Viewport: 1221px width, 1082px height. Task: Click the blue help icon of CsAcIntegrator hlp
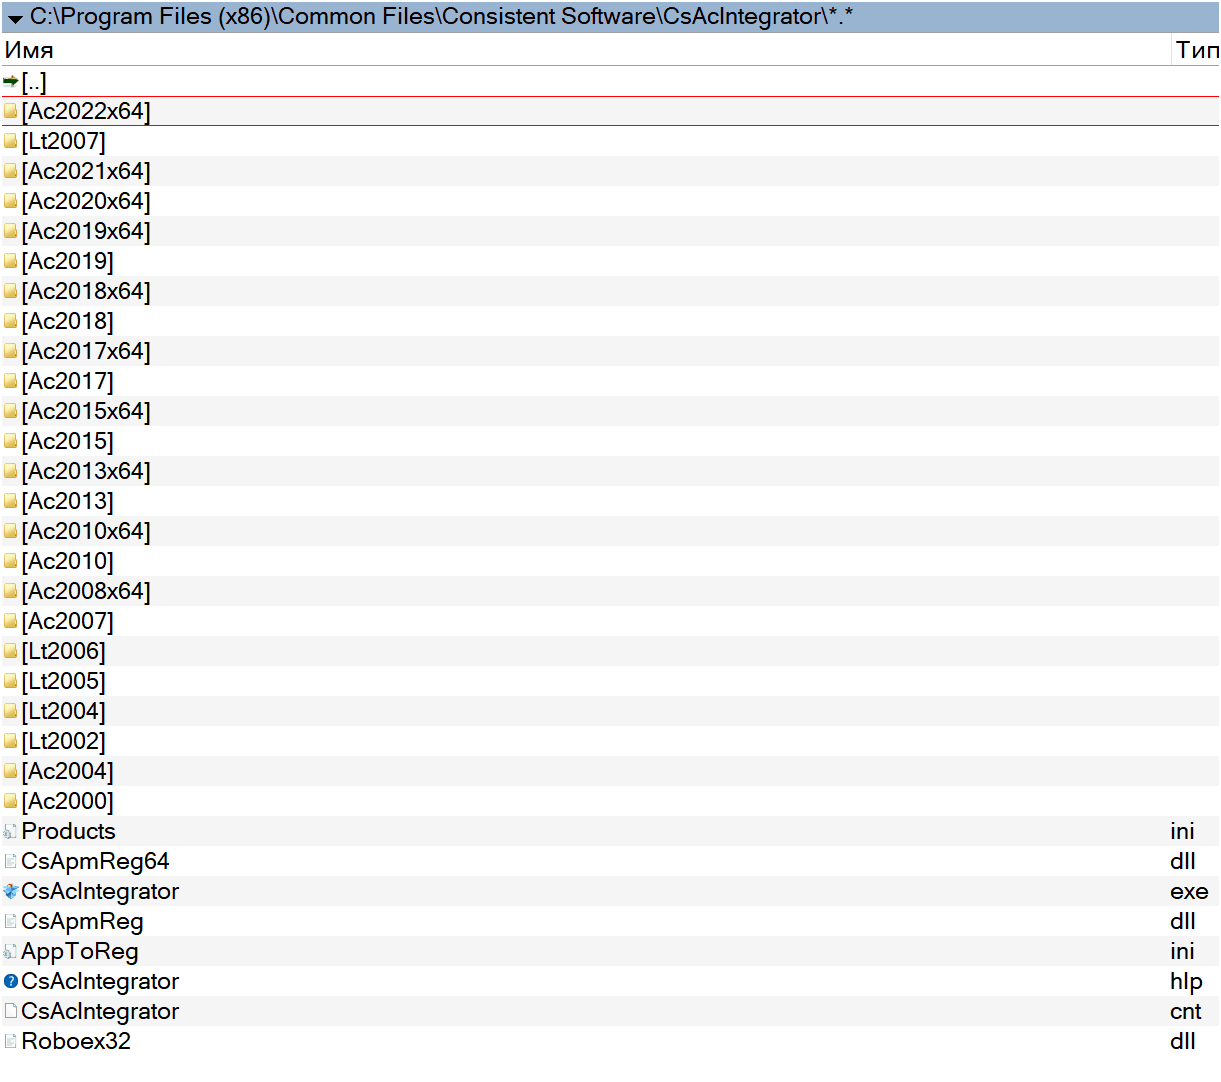coord(11,981)
